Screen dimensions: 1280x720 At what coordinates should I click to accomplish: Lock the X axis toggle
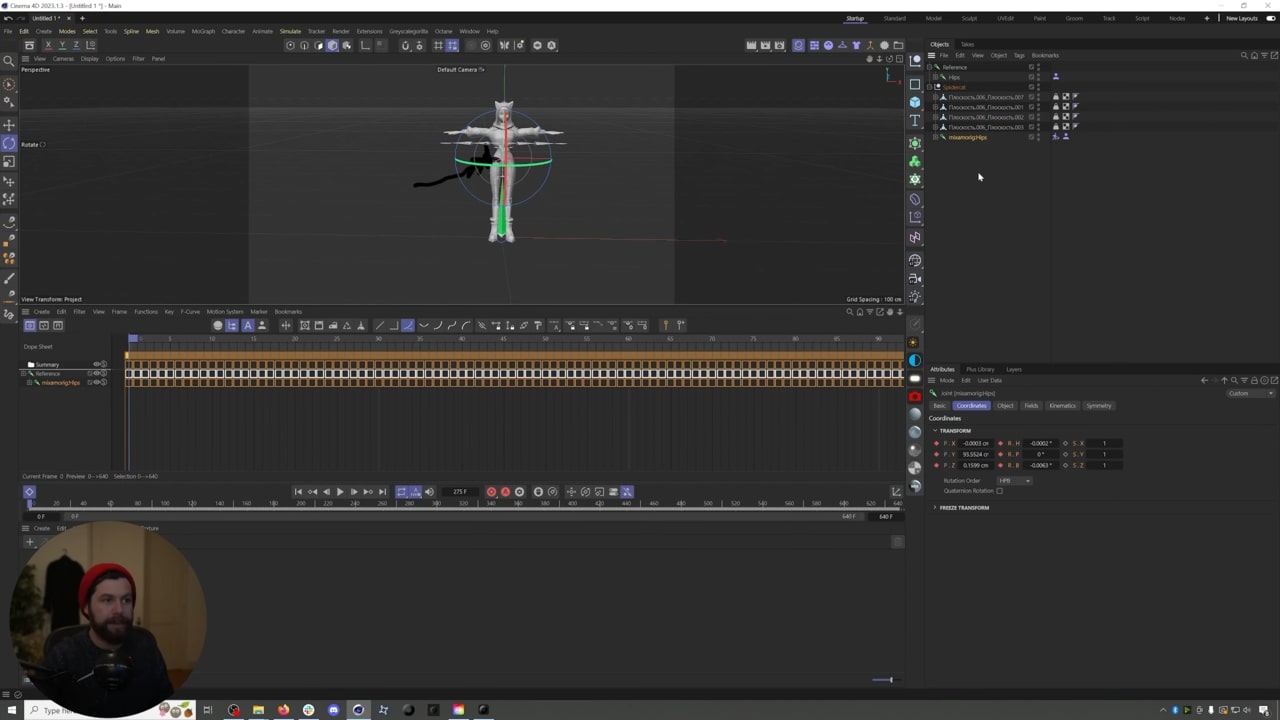(x=49, y=45)
